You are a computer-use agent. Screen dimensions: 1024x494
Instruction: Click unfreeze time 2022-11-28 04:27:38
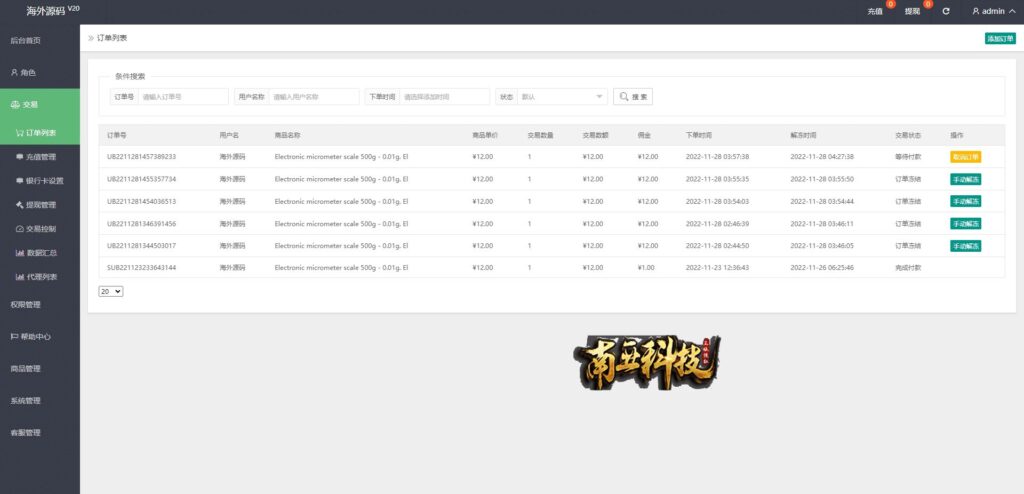click(x=822, y=157)
